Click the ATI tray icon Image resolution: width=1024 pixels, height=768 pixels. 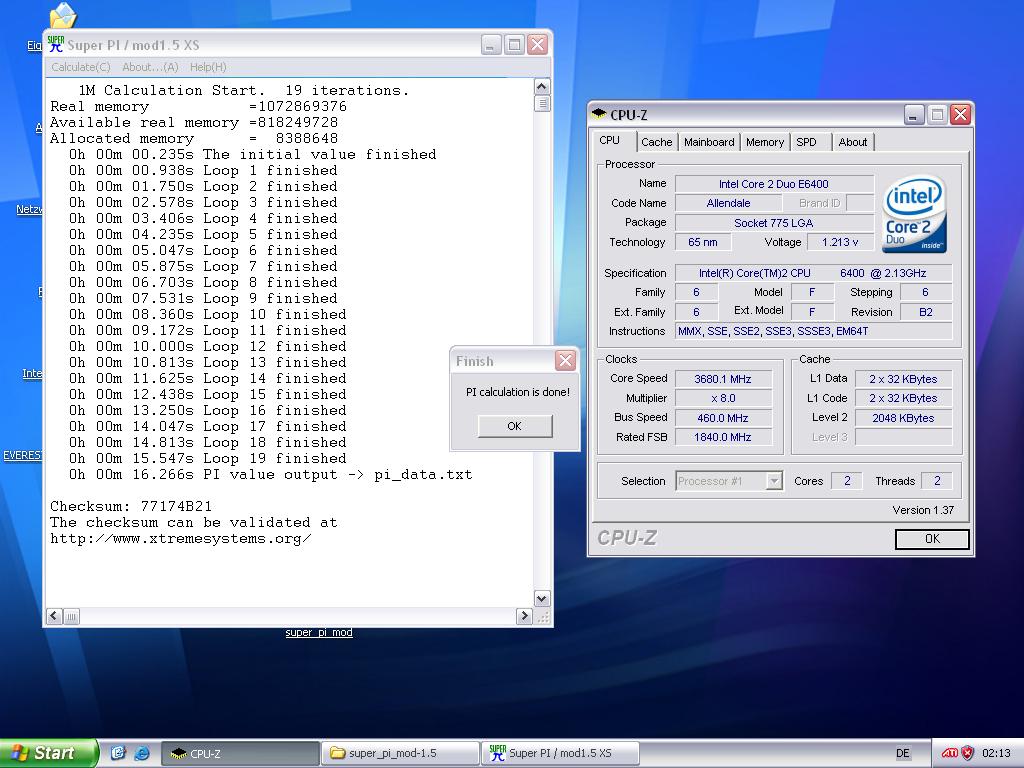(950, 753)
